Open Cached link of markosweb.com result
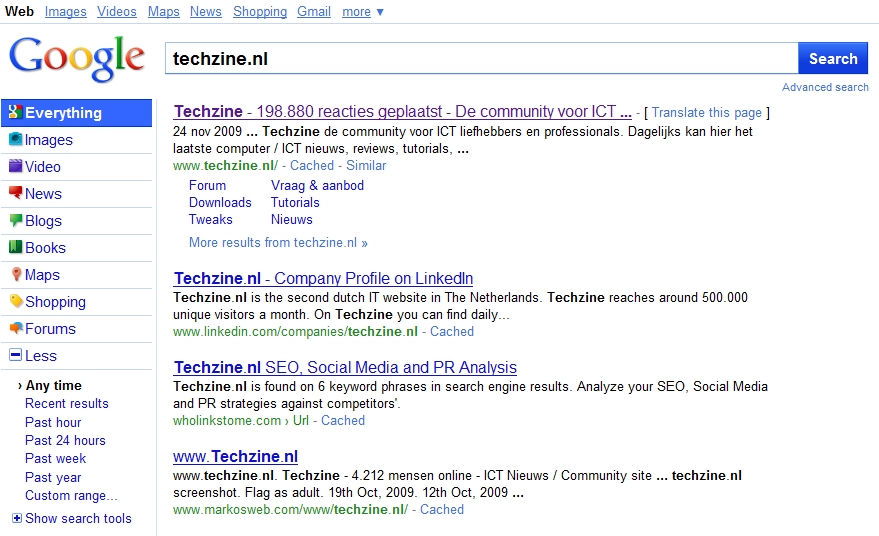 [x=442, y=510]
